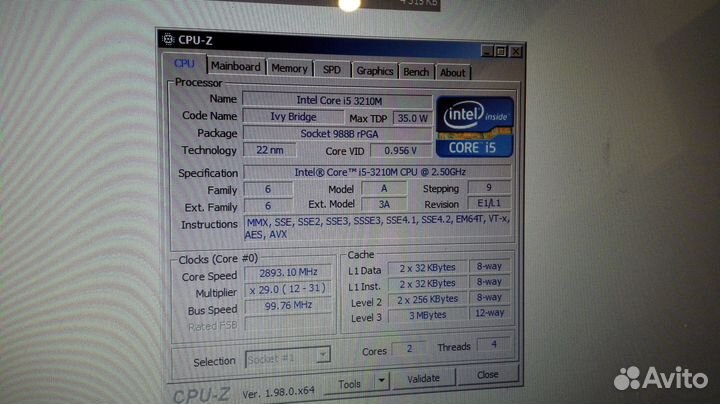Click the Name field Intel Core i5 3210M
The height and width of the screenshot is (404, 720).
(338, 100)
